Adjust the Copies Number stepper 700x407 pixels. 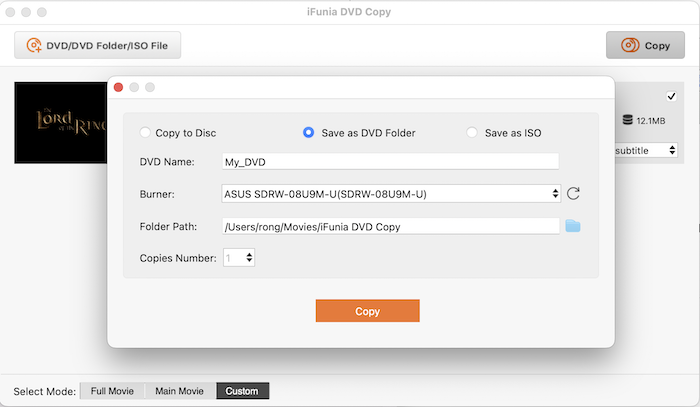pos(248,258)
